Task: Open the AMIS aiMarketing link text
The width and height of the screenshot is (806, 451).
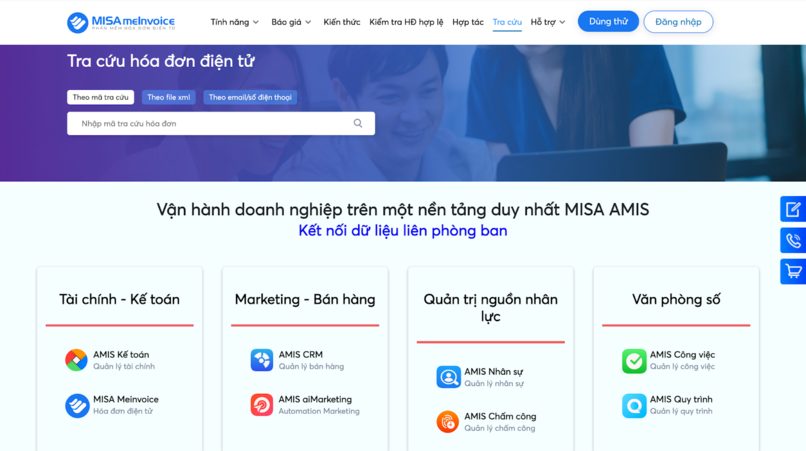Action: pyautogui.click(x=315, y=399)
